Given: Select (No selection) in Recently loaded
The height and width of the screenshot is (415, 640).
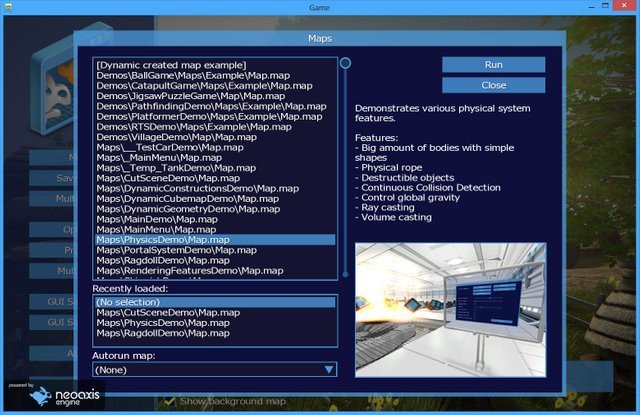Looking at the screenshot, I should (x=215, y=302).
